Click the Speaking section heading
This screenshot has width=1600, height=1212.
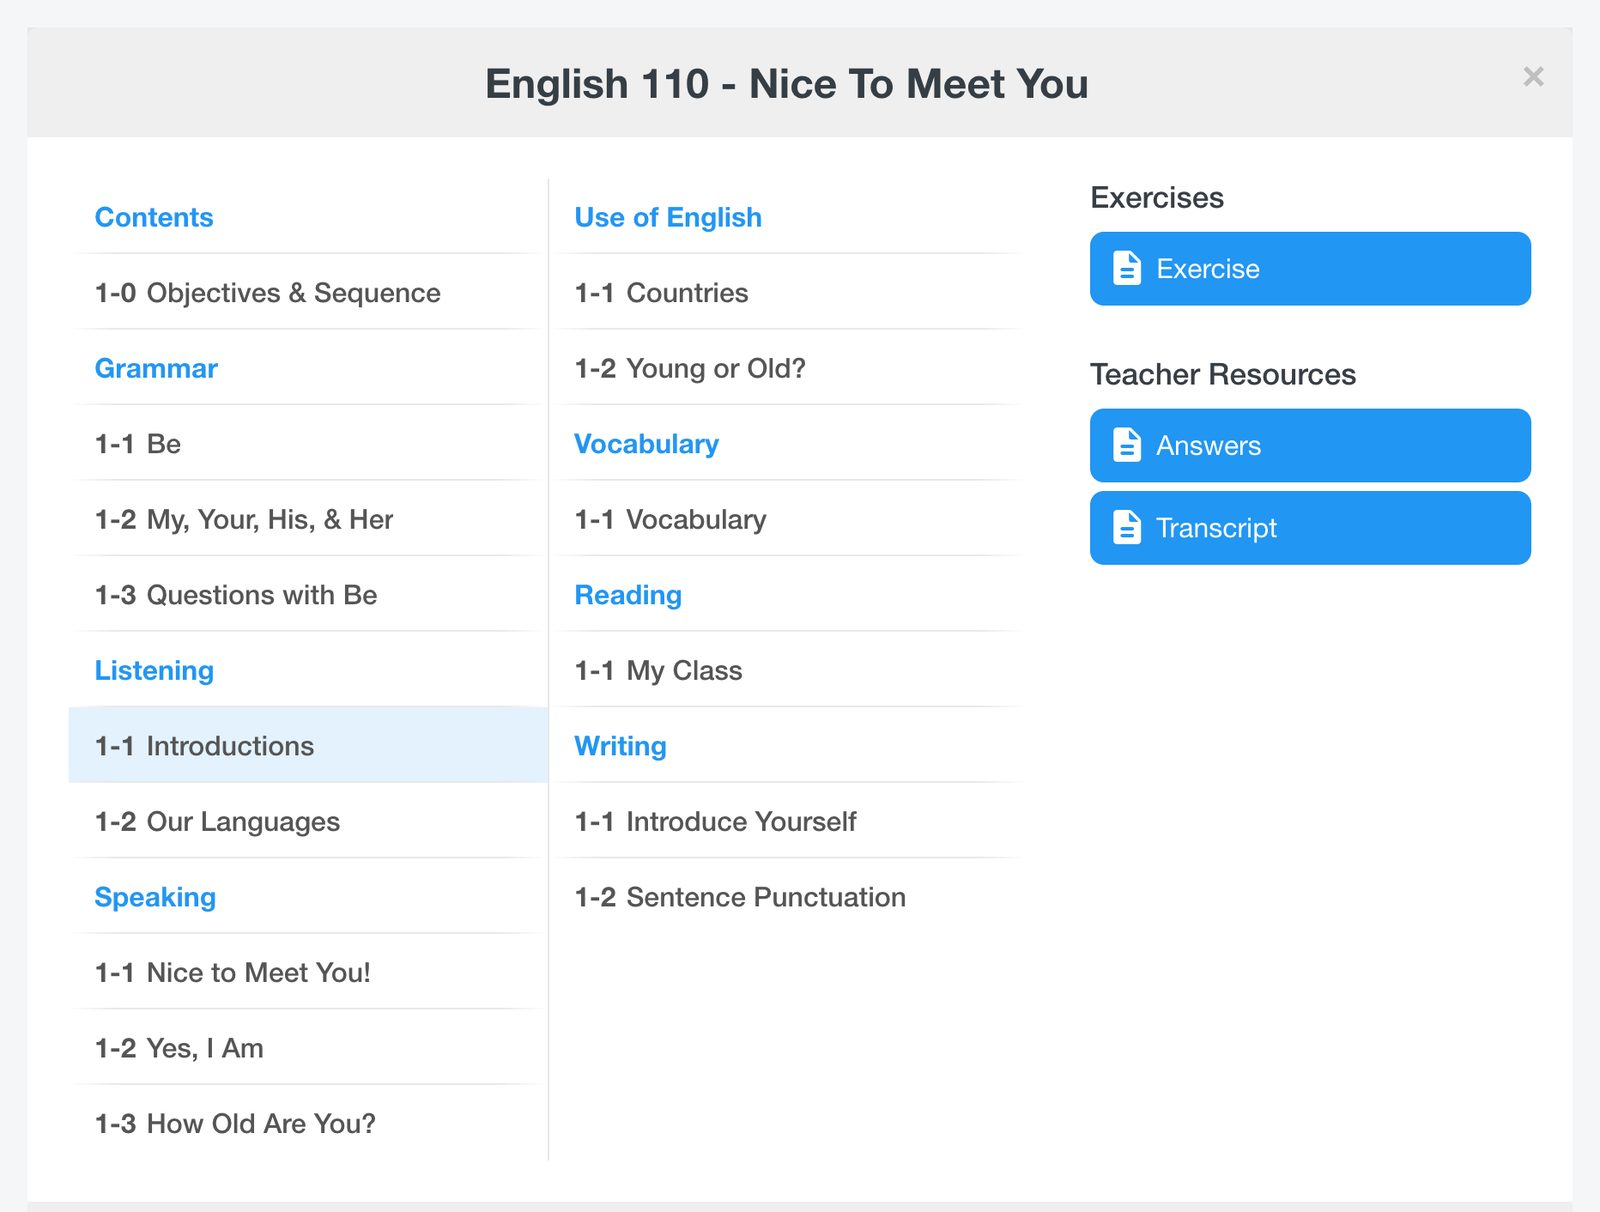point(155,897)
